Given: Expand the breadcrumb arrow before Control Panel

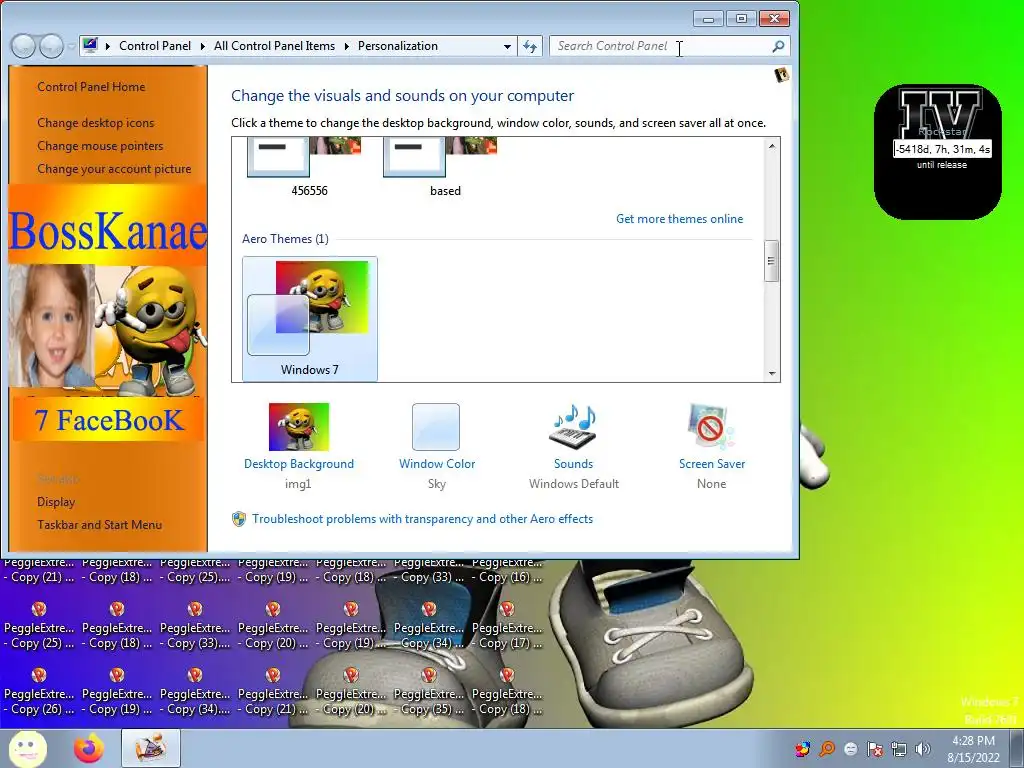Looking at the screenshot, I should click(x=107, y=46).
